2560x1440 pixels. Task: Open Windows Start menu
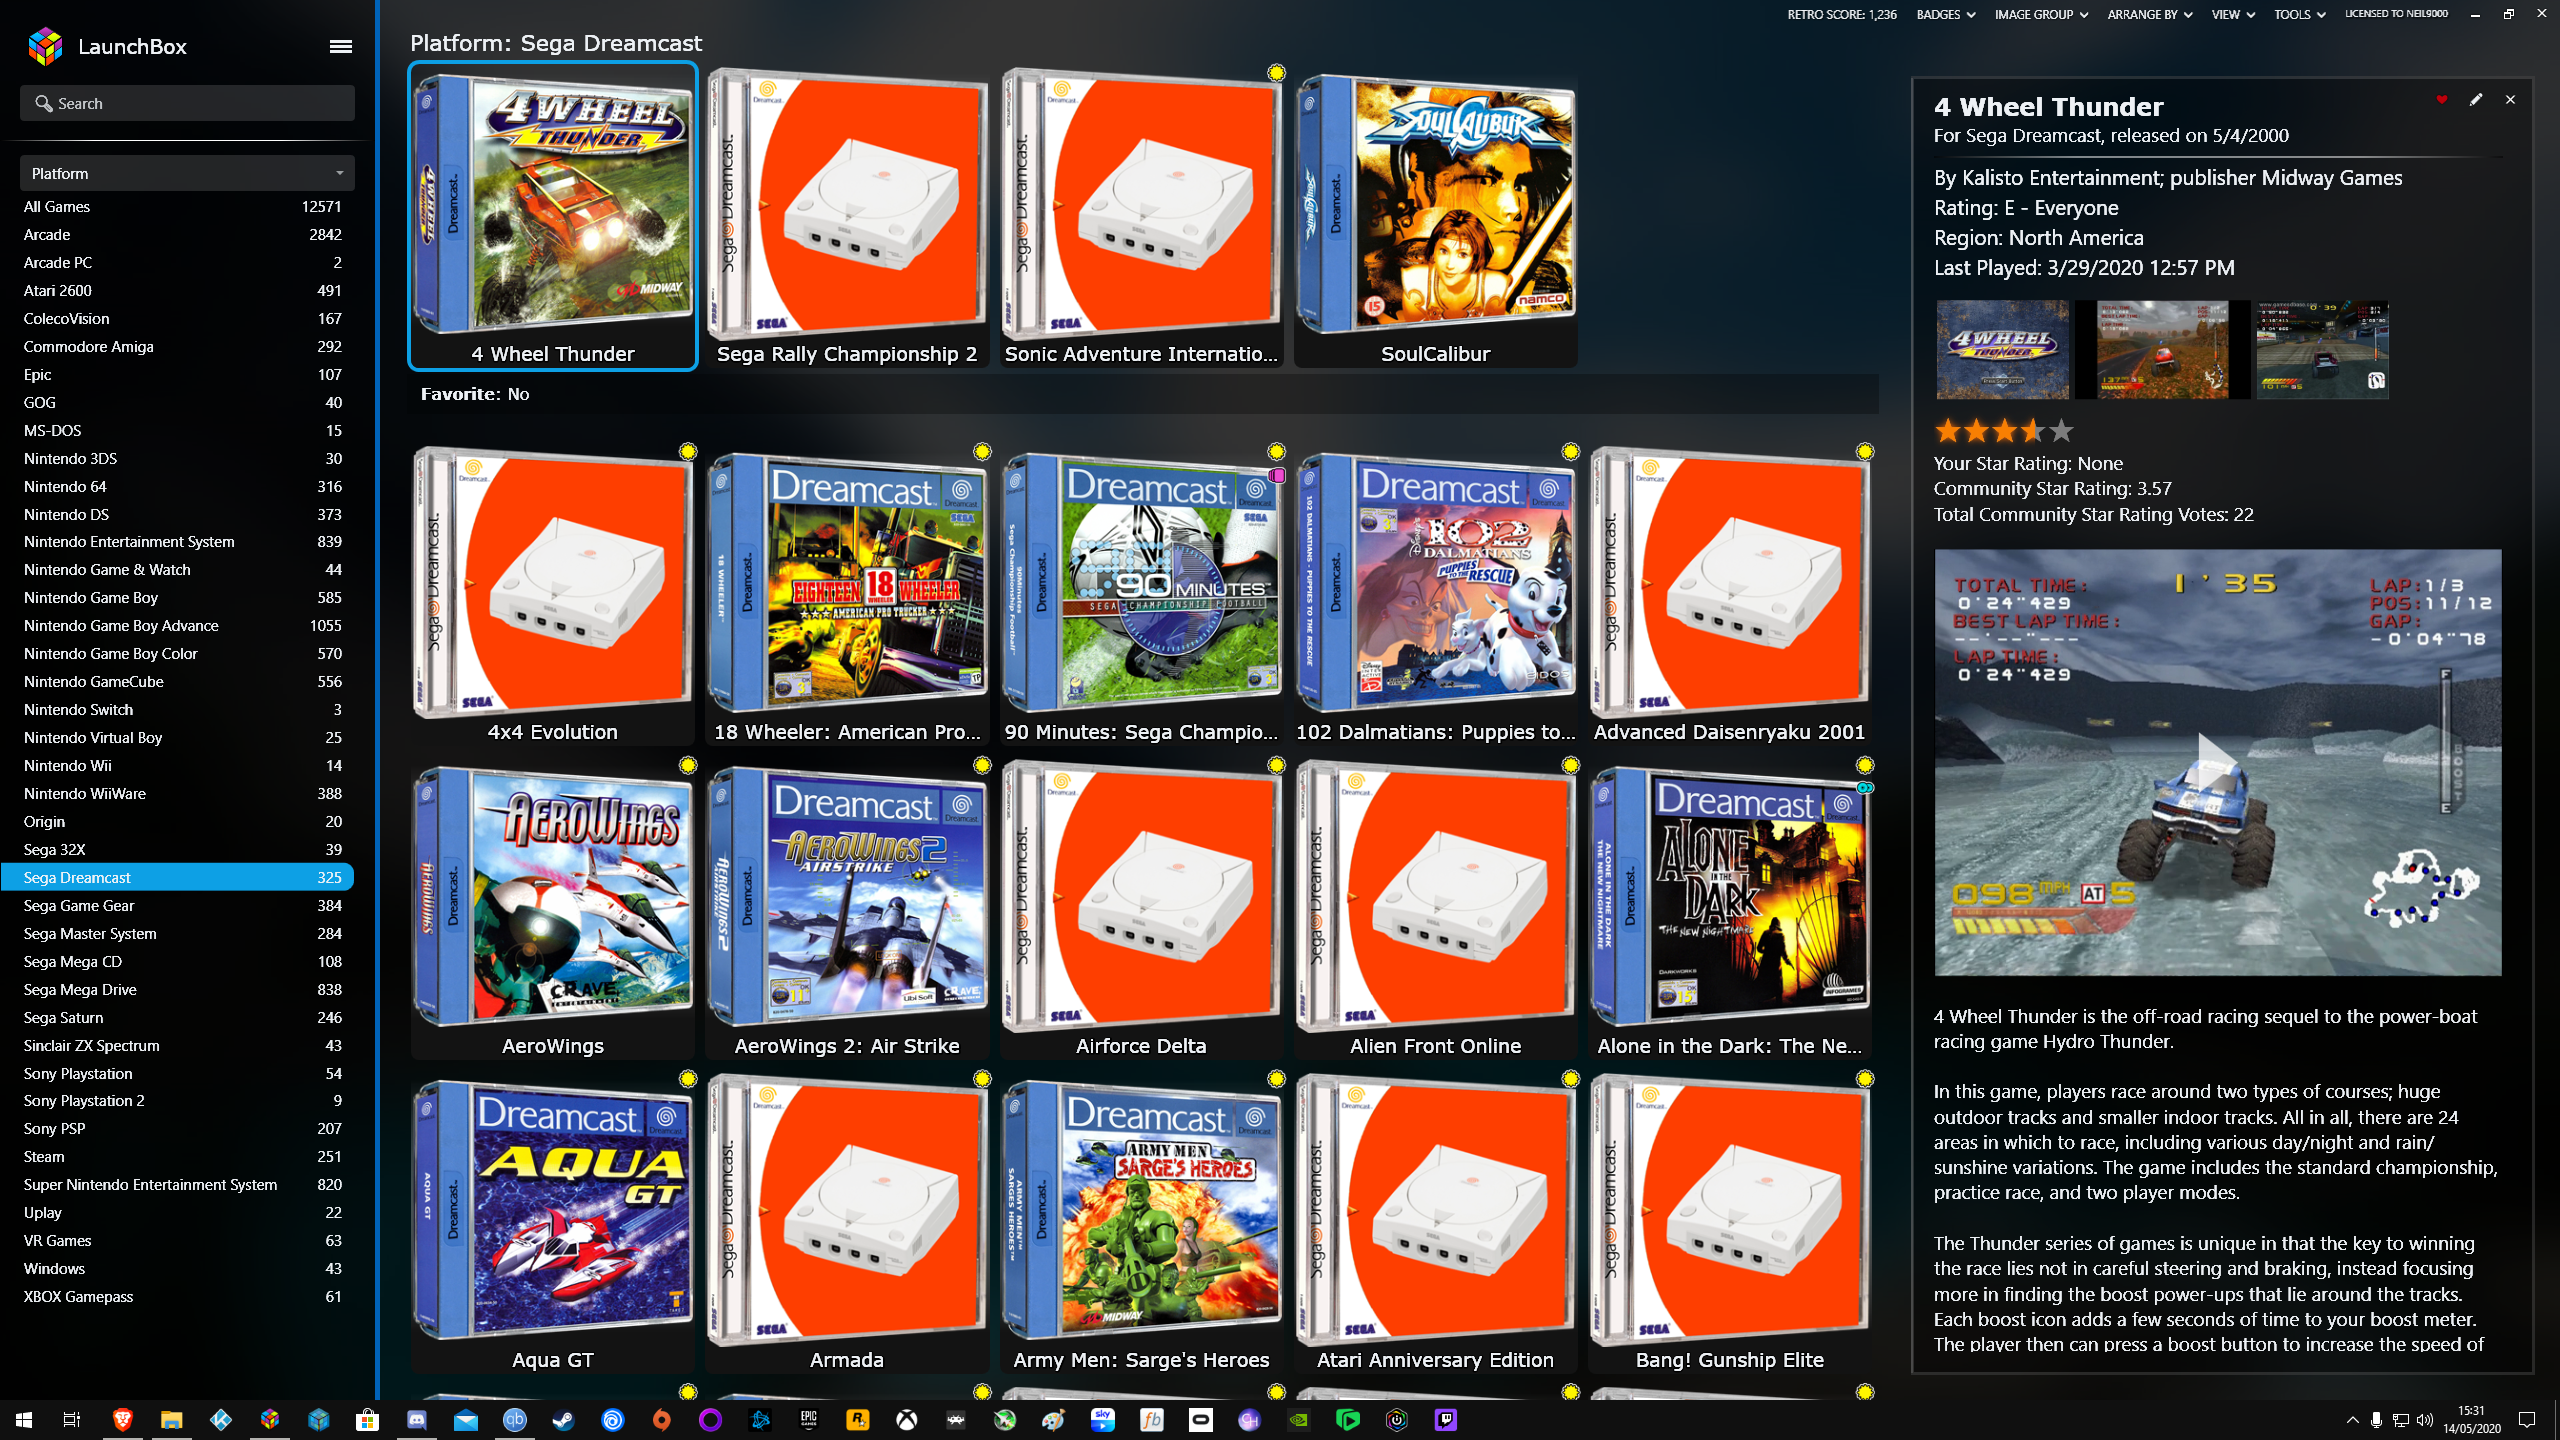[x=24, y=1420]
